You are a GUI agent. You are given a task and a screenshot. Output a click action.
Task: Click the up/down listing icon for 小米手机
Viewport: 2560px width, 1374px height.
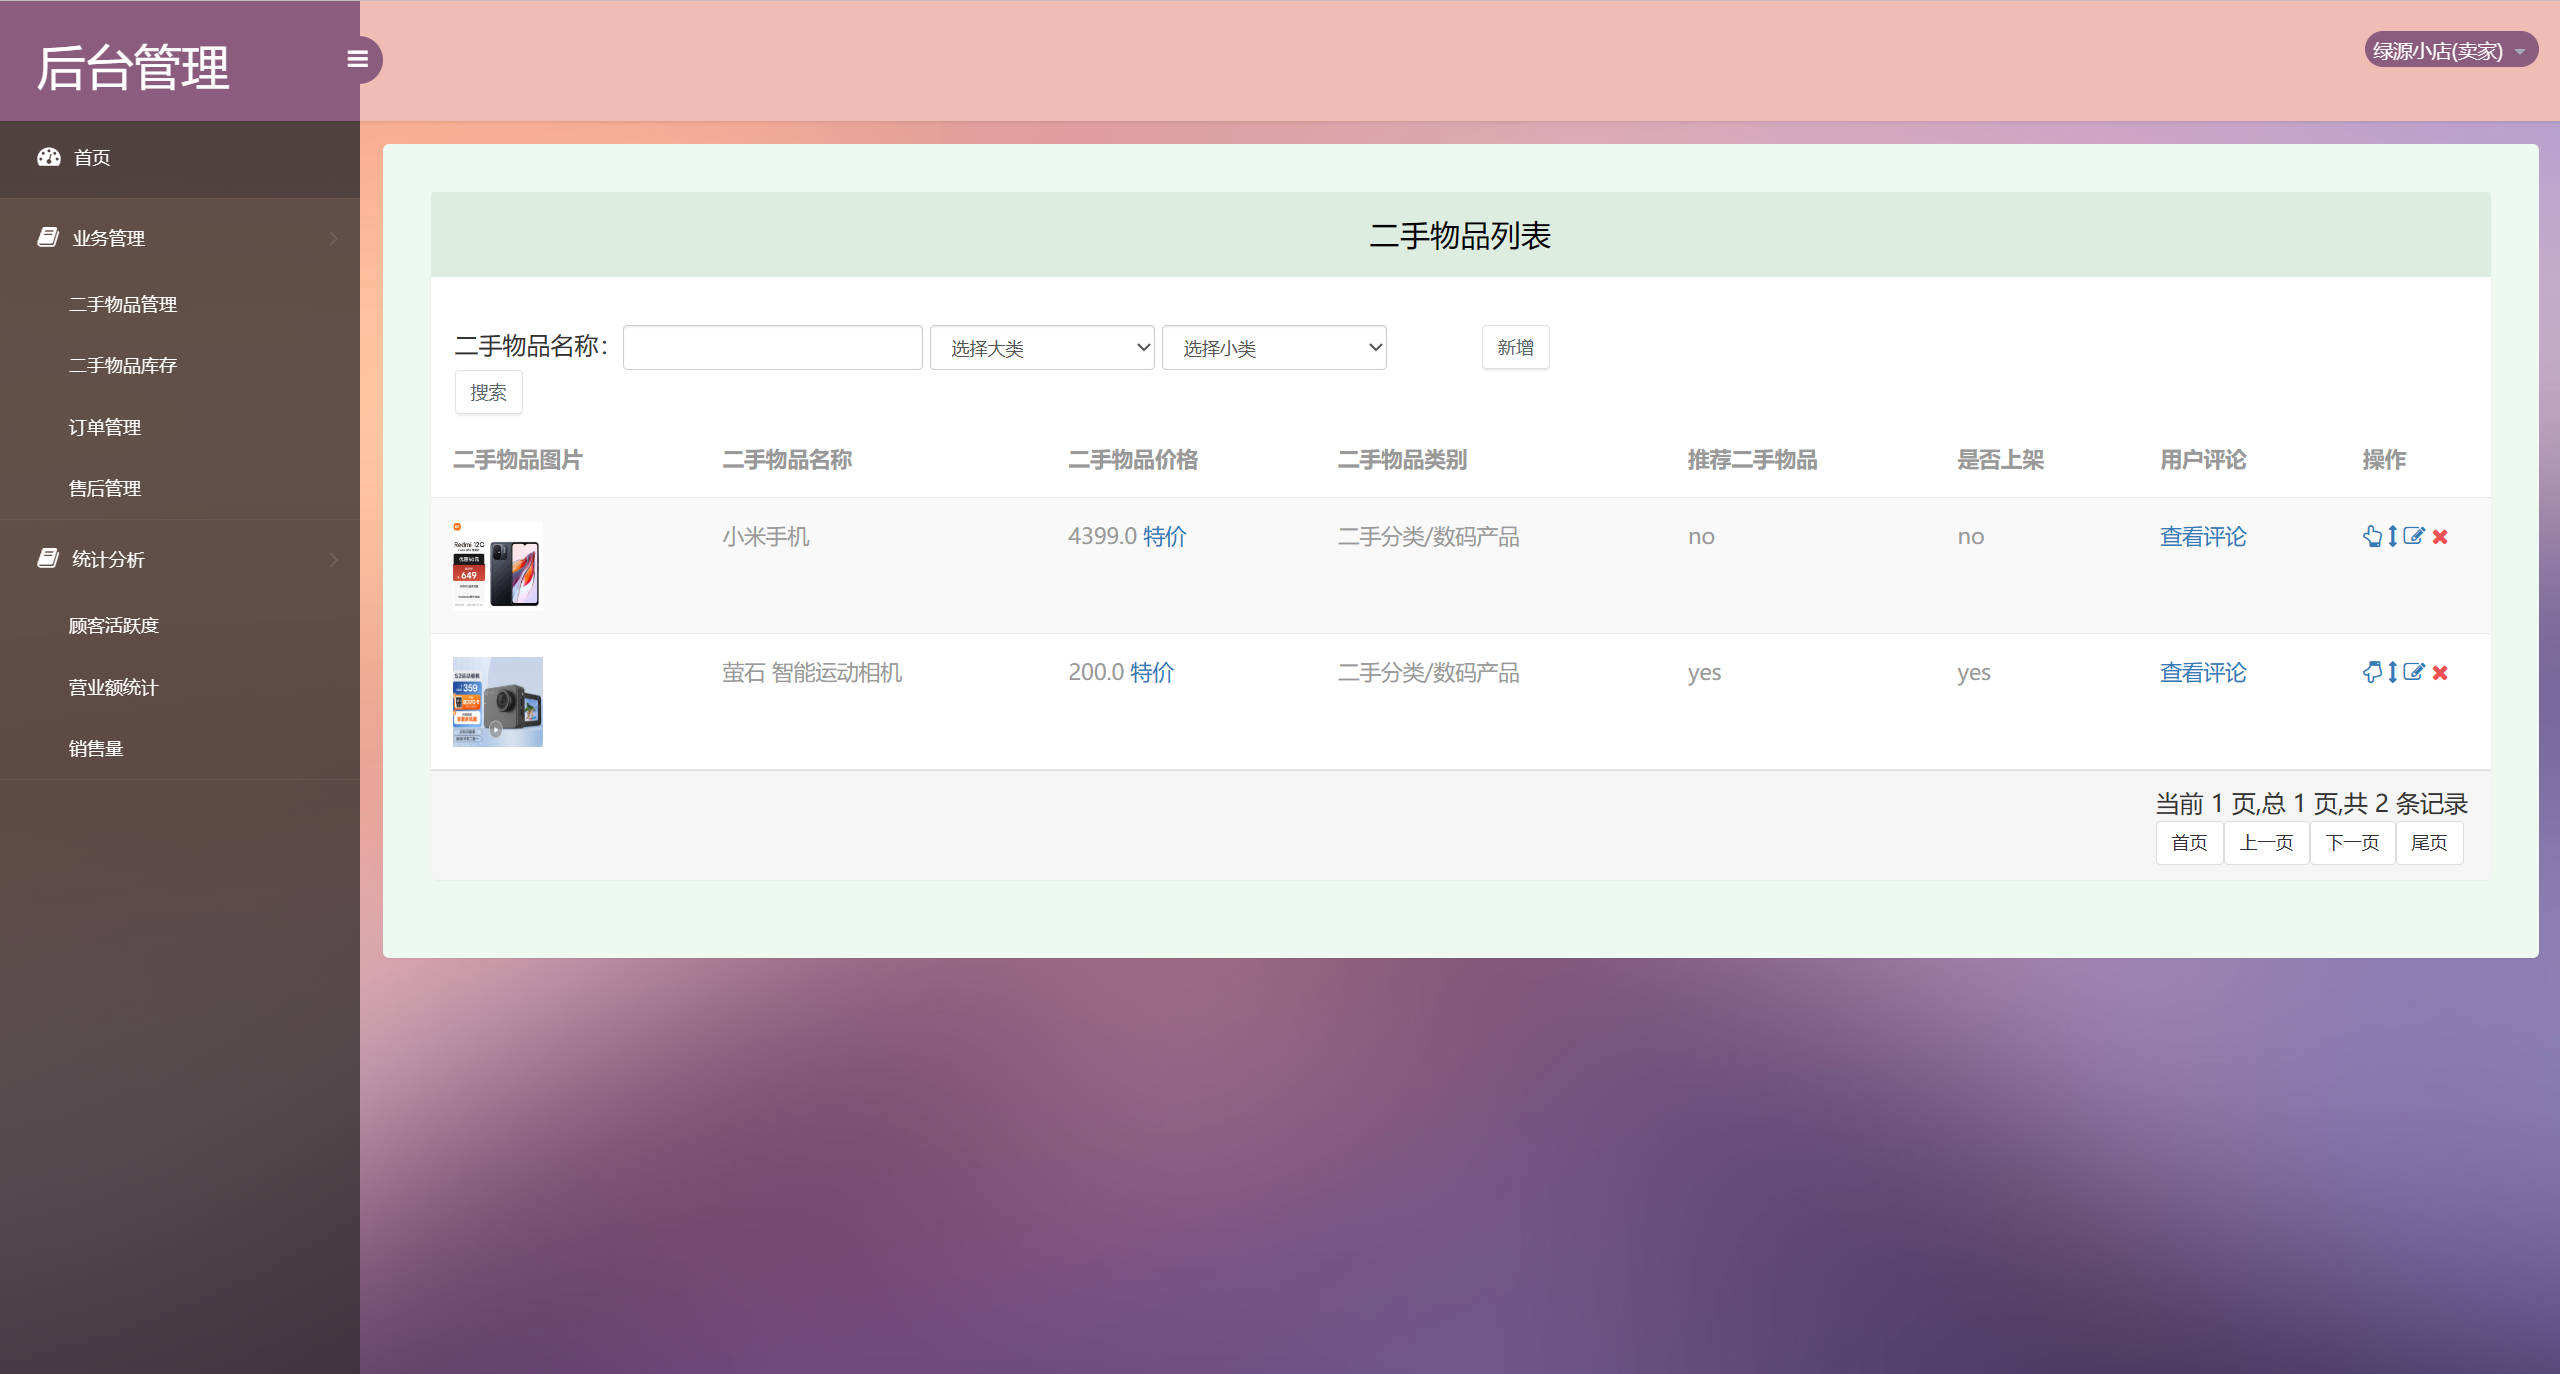[2393, 536]
